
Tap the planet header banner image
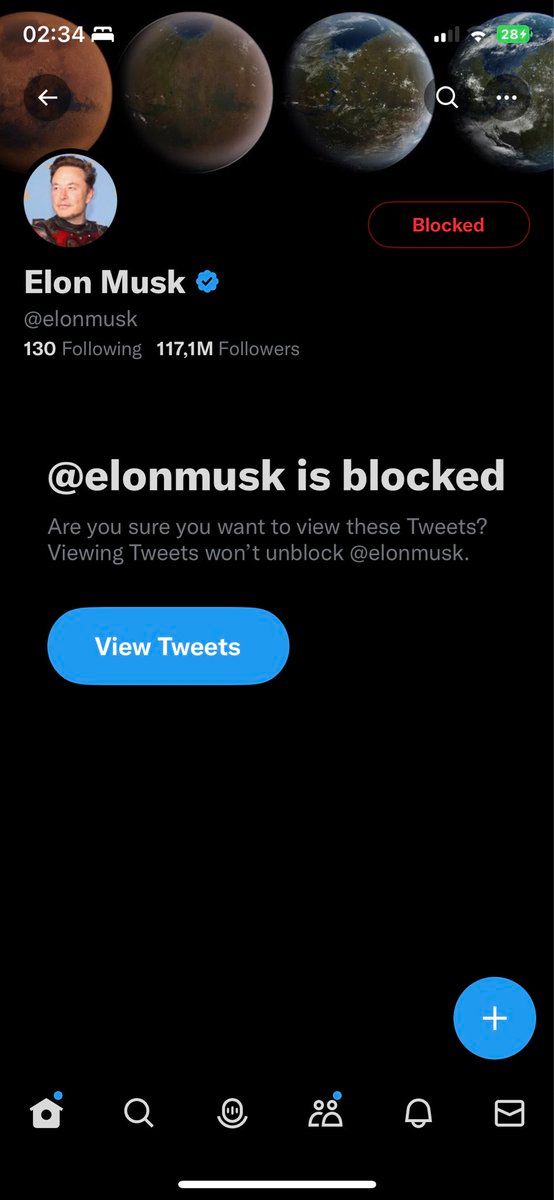click(277, 86)
